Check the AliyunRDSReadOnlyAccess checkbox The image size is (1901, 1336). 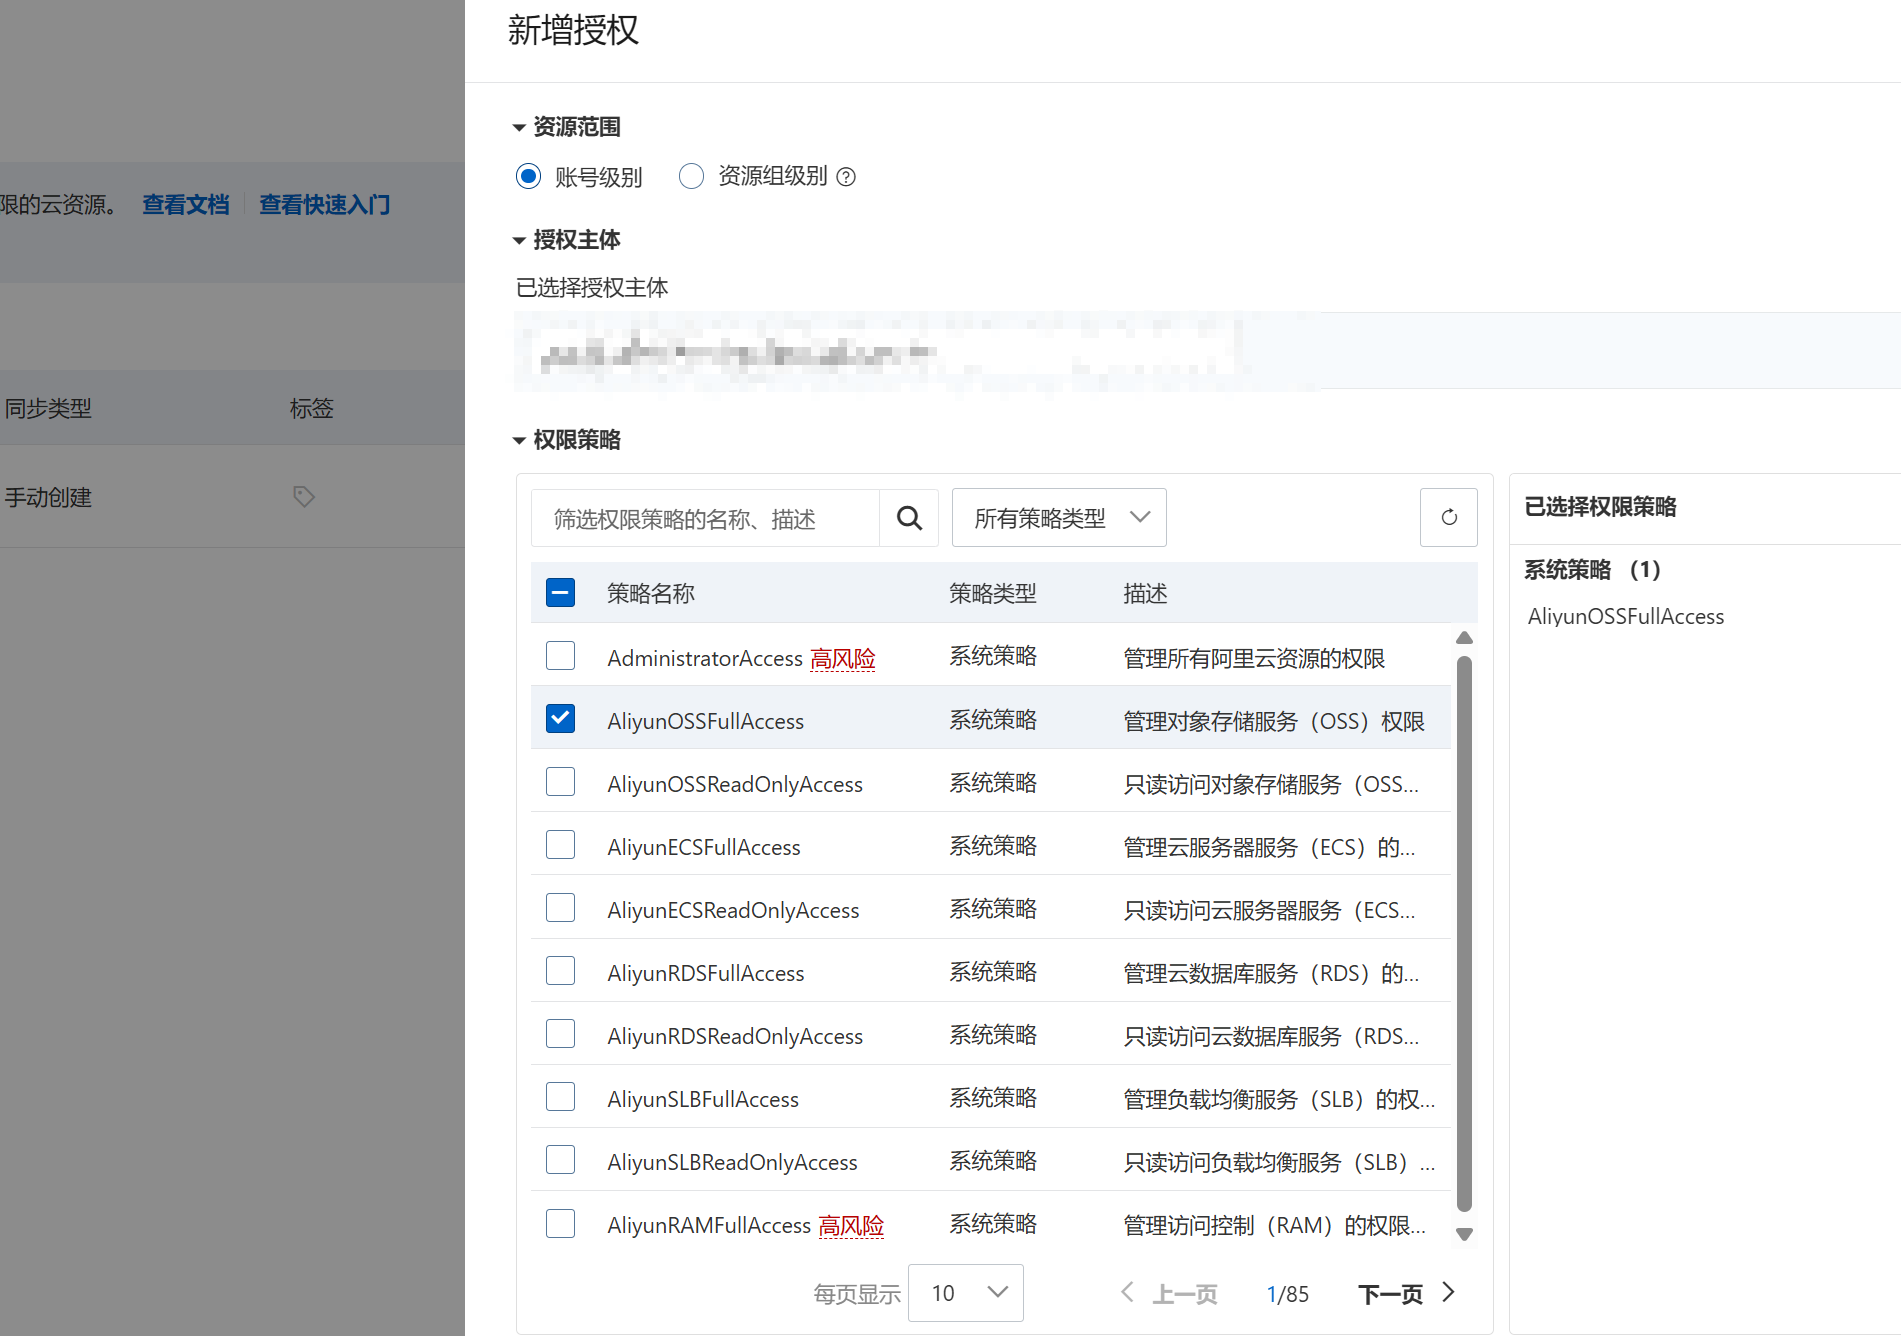click(560, 1034)
